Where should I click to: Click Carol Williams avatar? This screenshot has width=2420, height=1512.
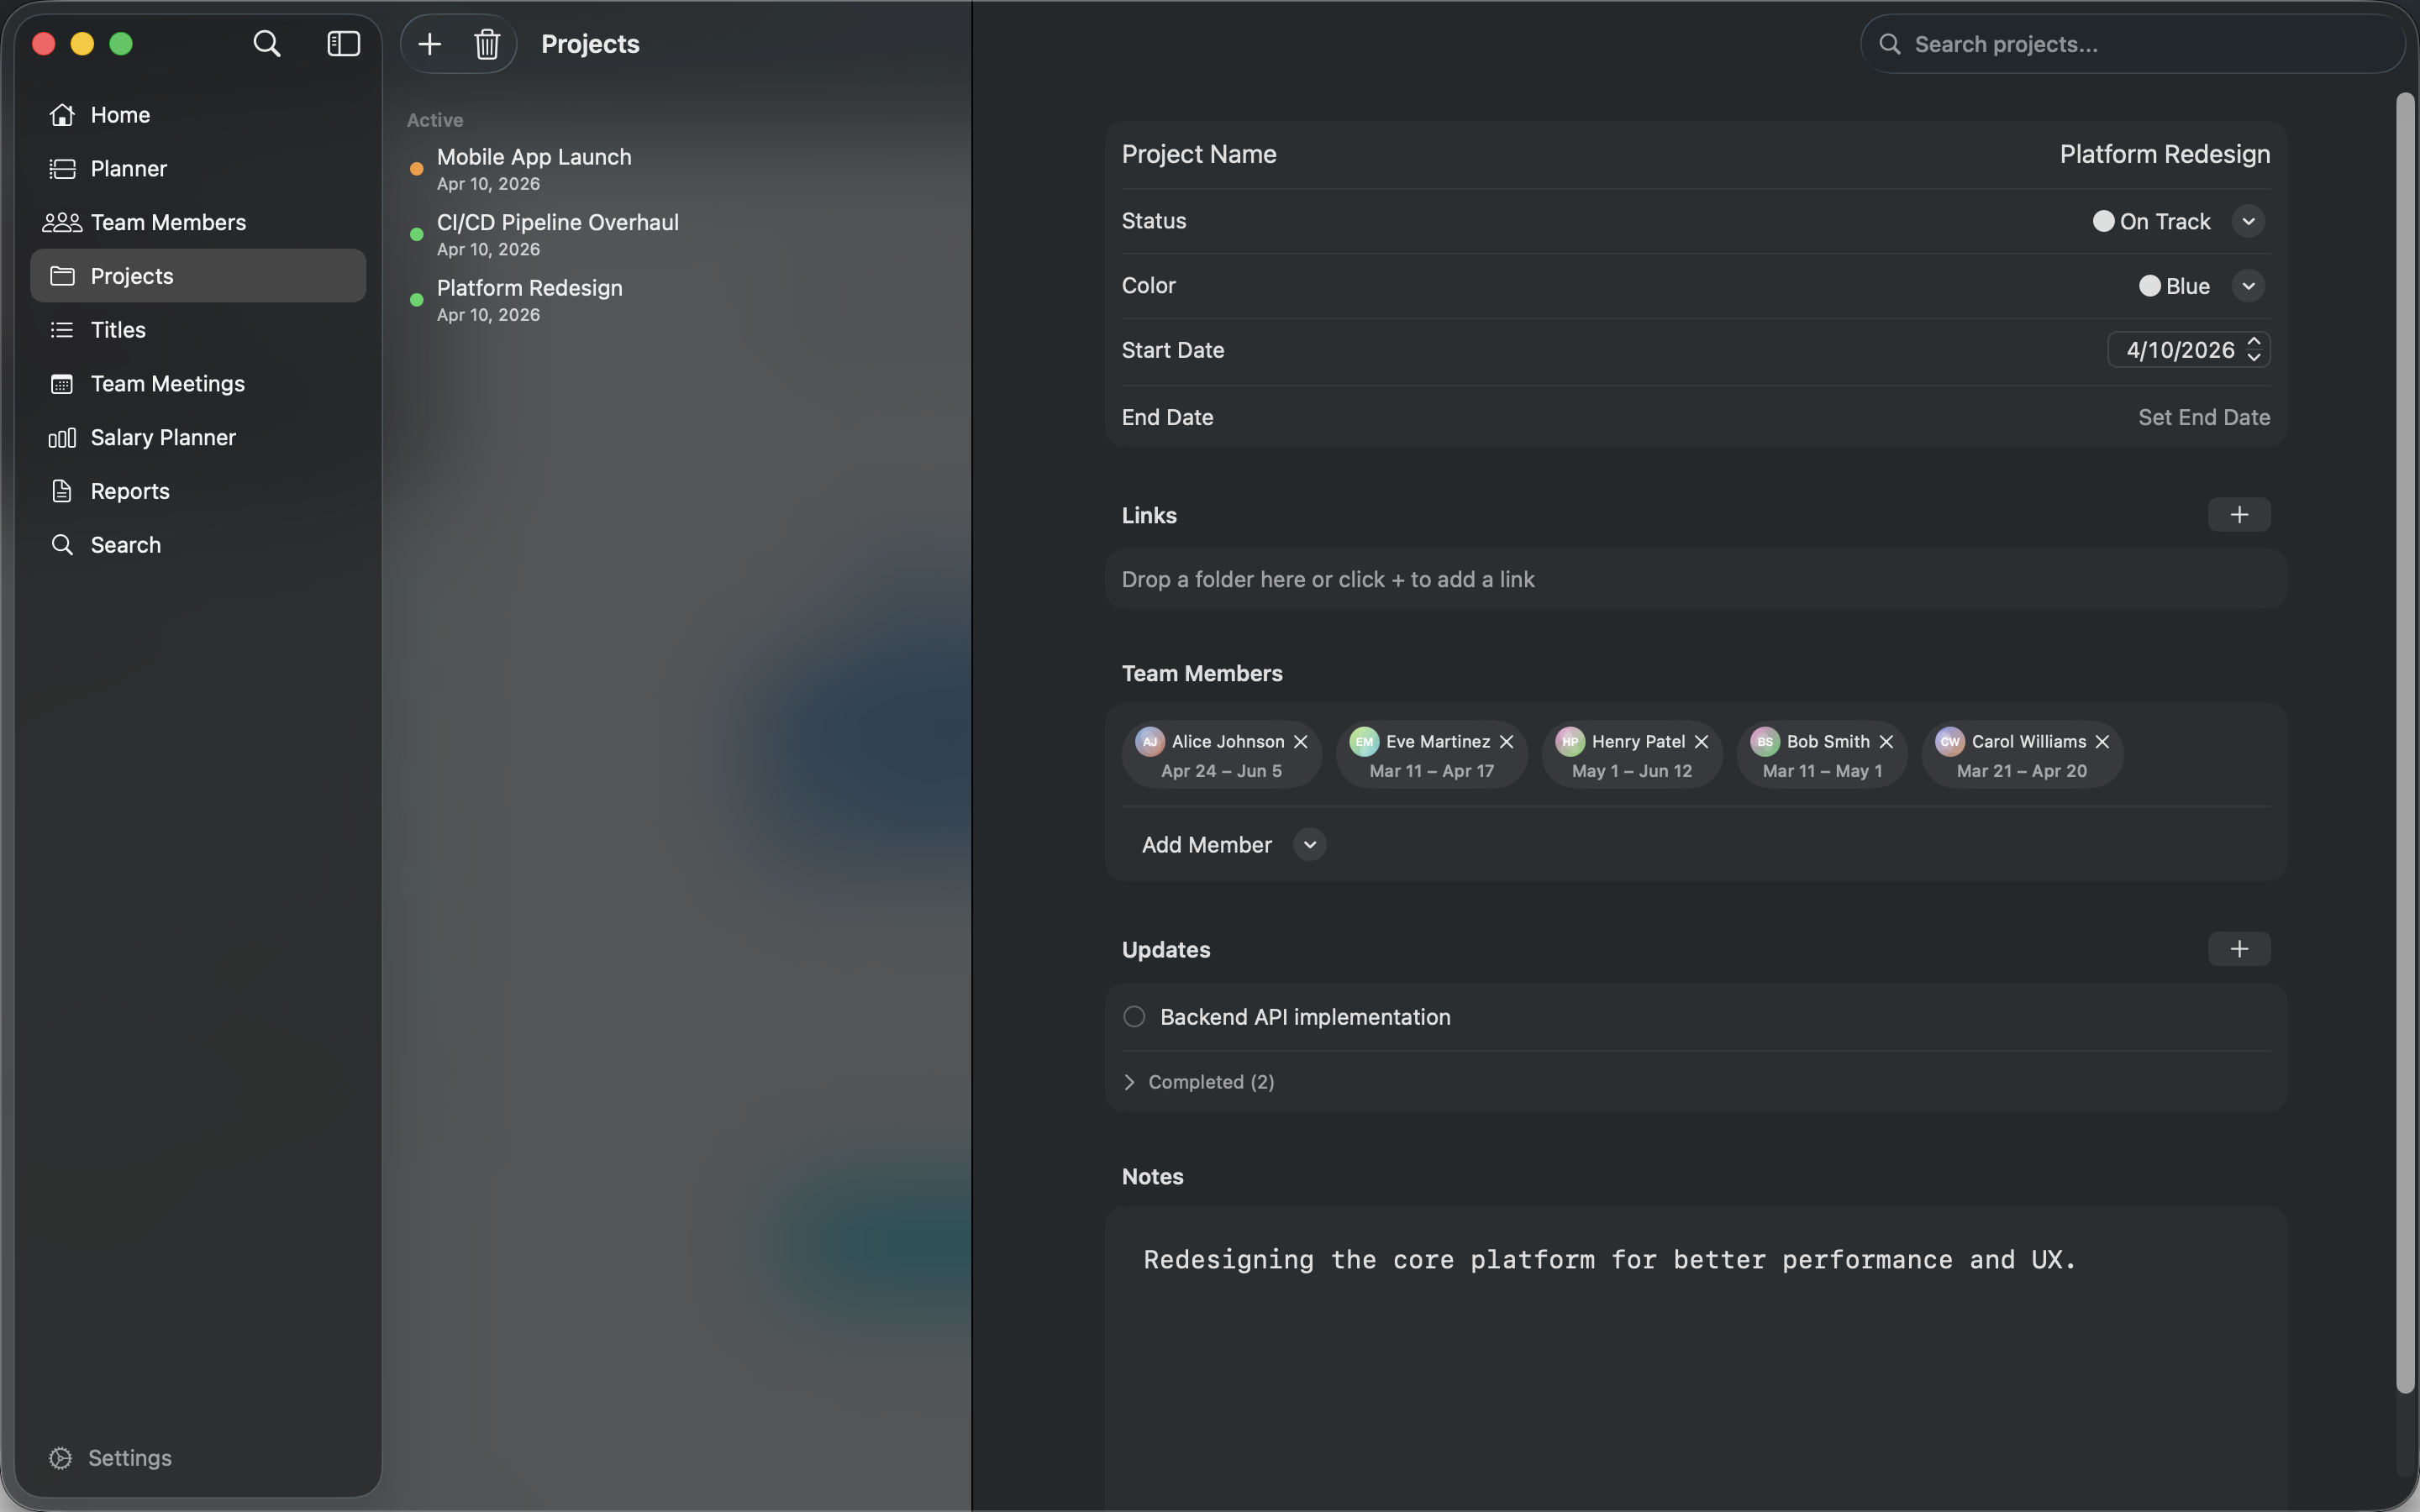(x=1950, y=742)
